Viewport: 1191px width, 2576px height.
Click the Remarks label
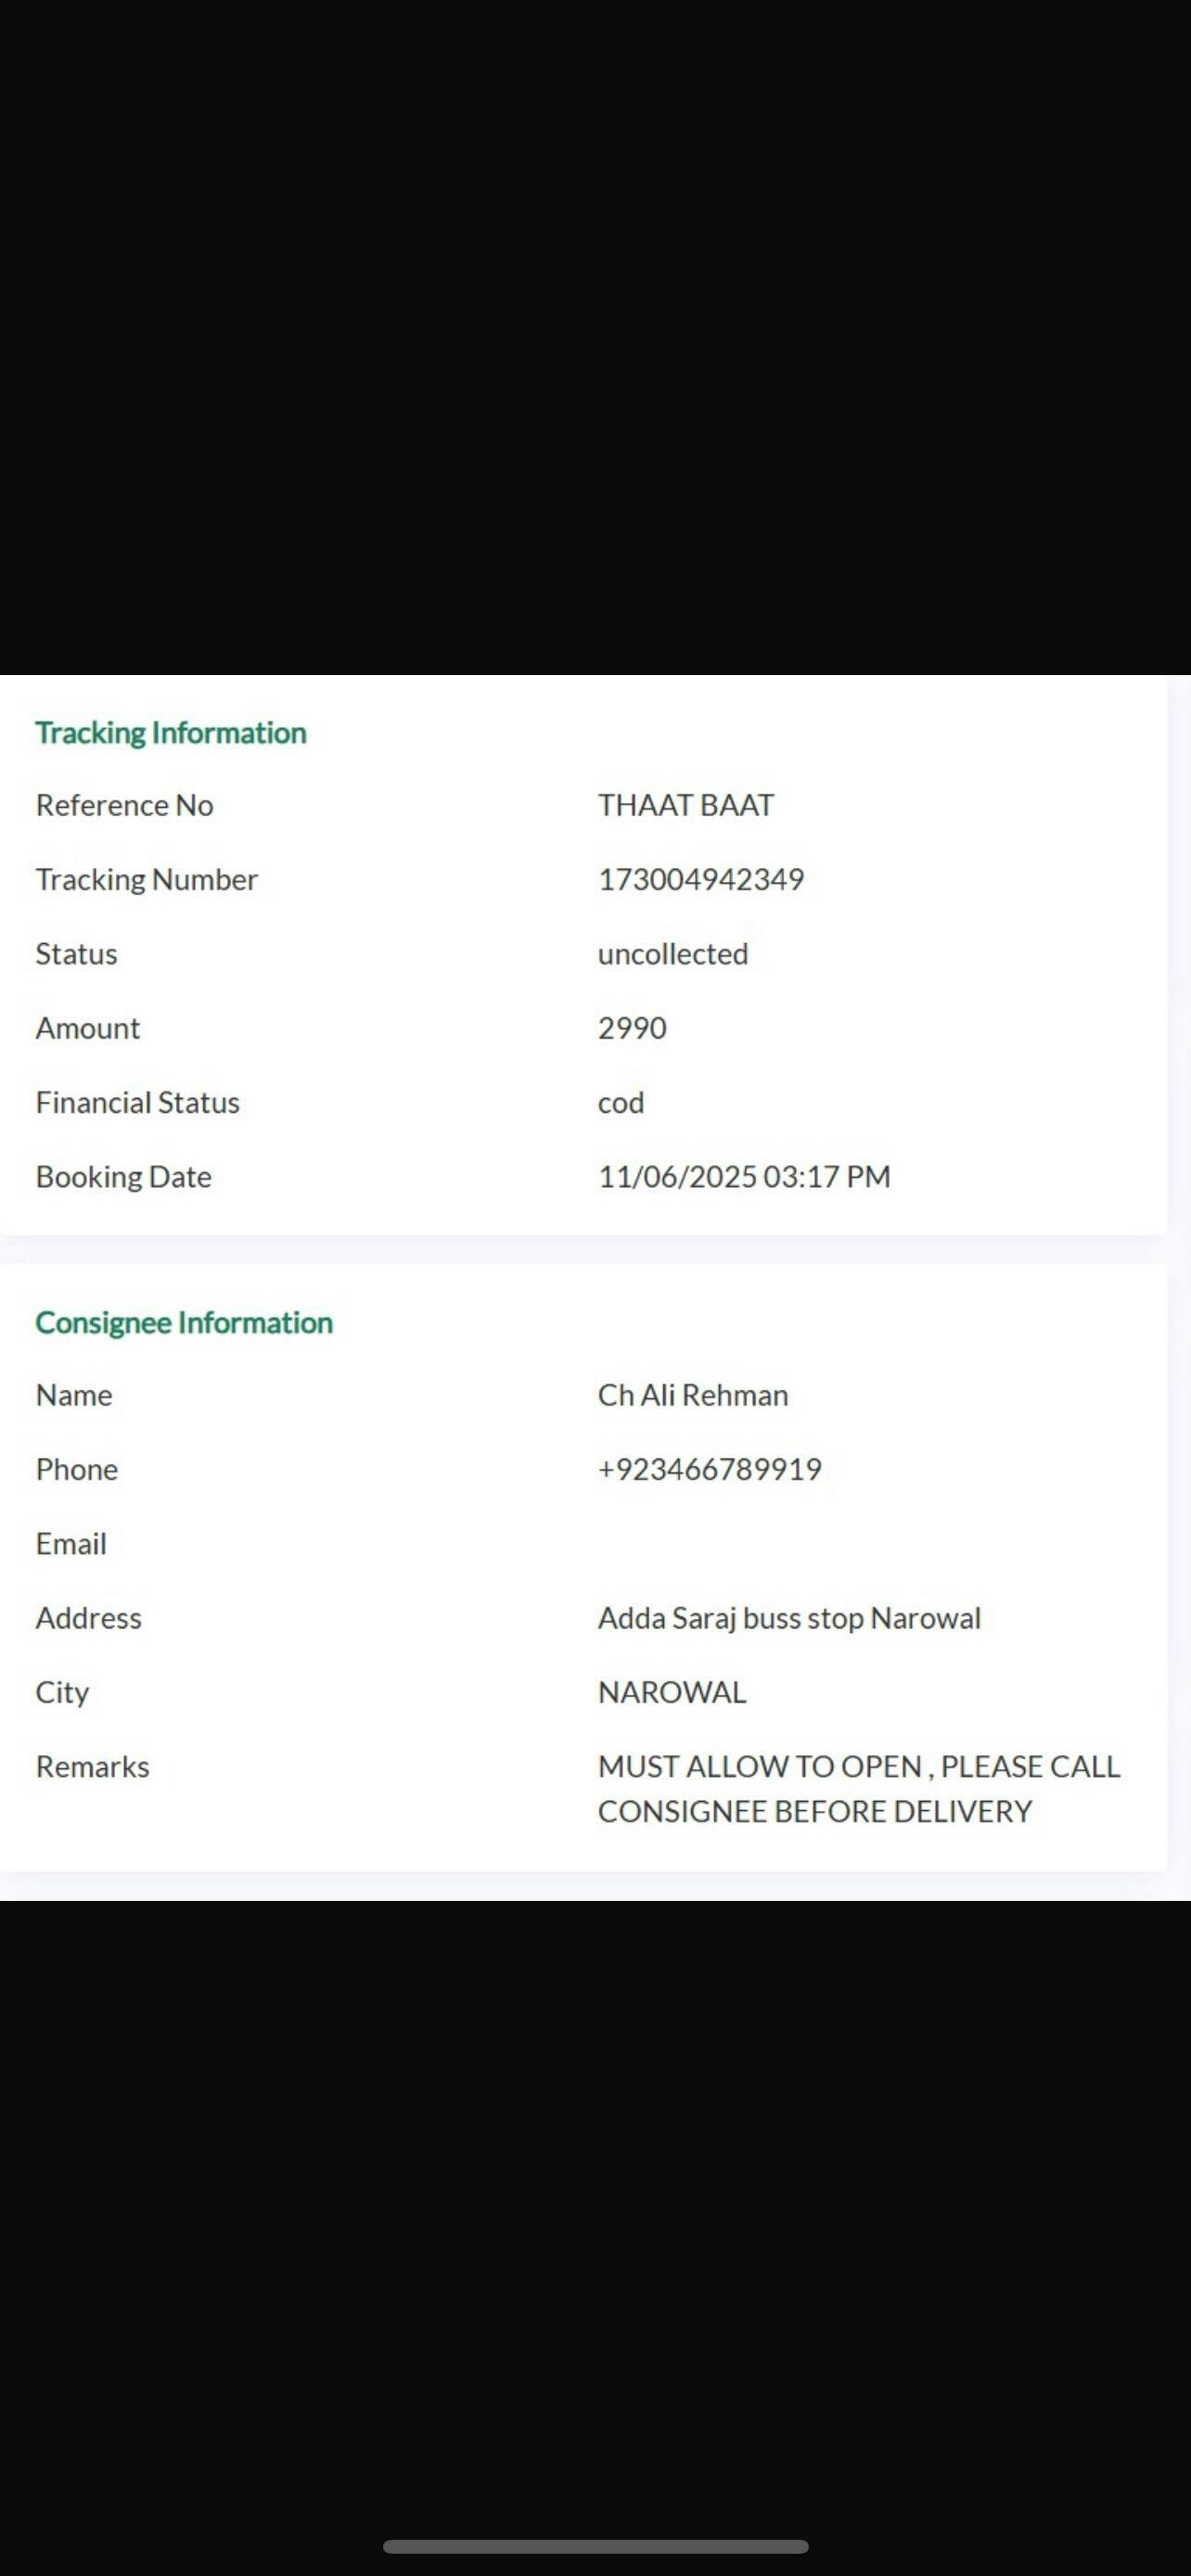[x=93, y=1767]
